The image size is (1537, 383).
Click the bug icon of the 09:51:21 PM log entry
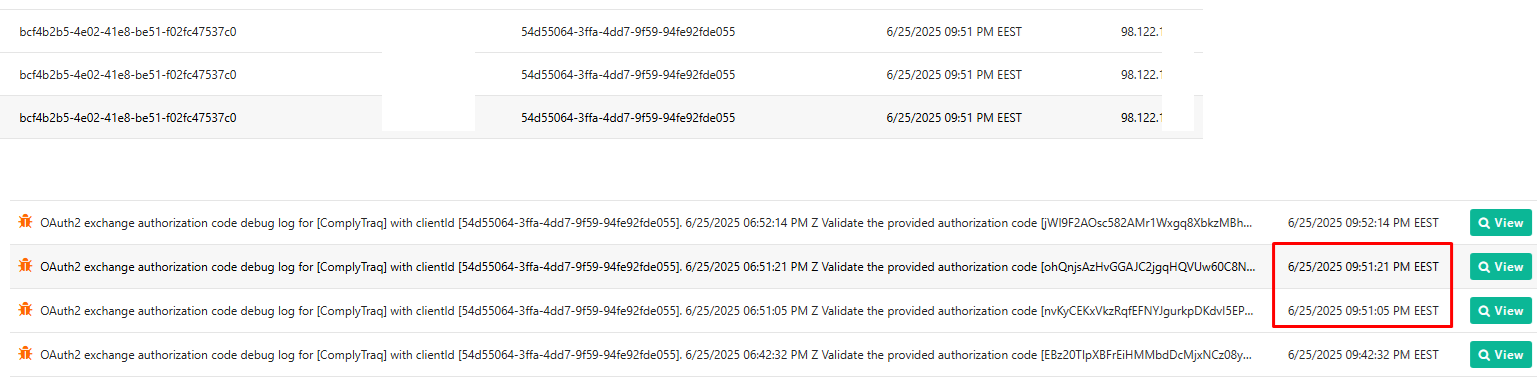(26, 267)
